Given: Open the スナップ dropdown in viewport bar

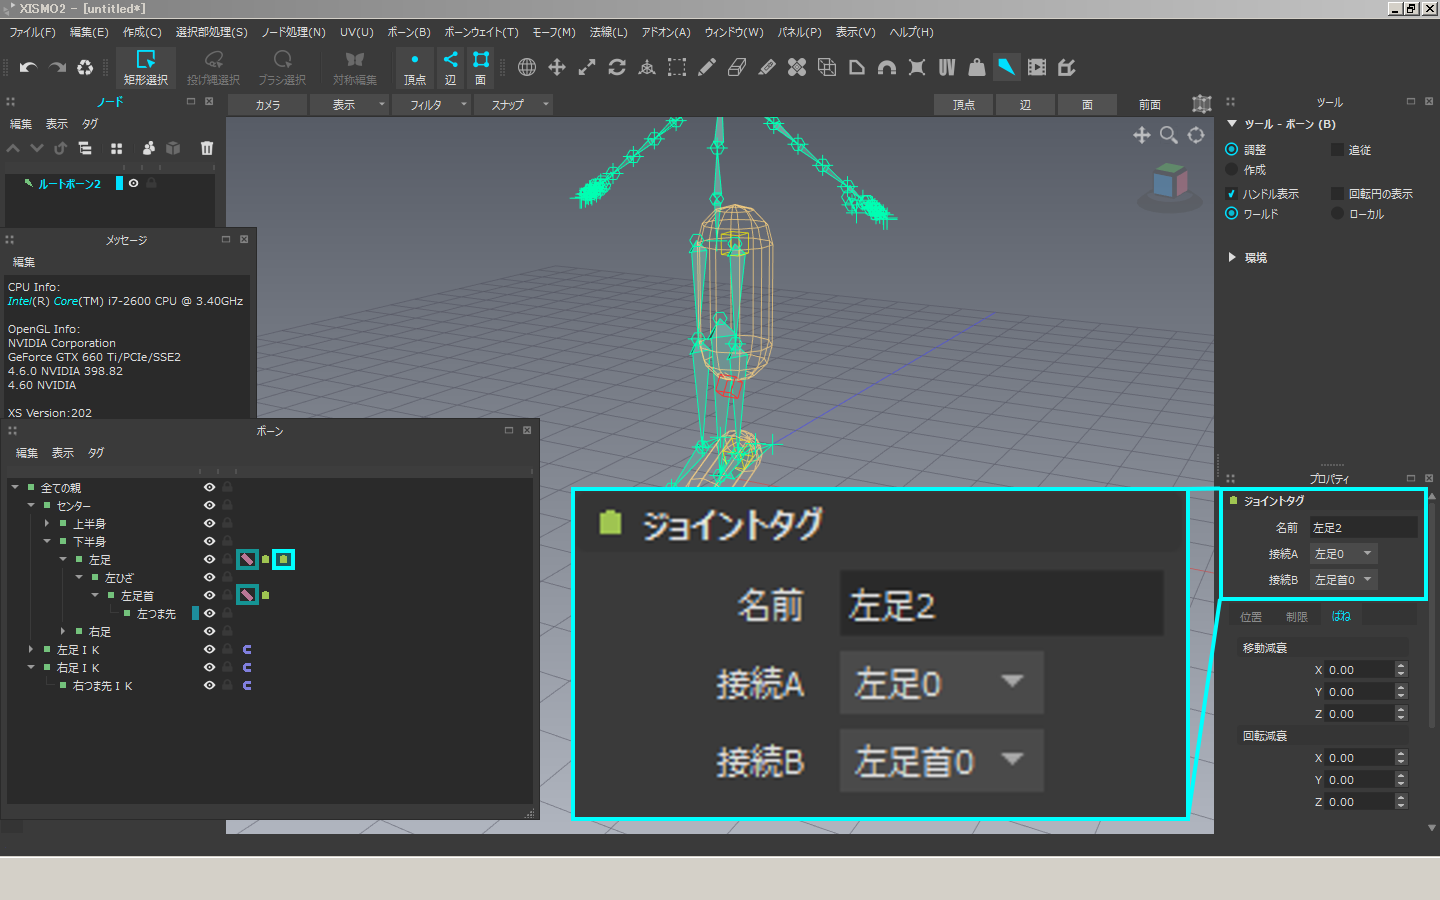Looking at the screenshot, I should point(514,104).
